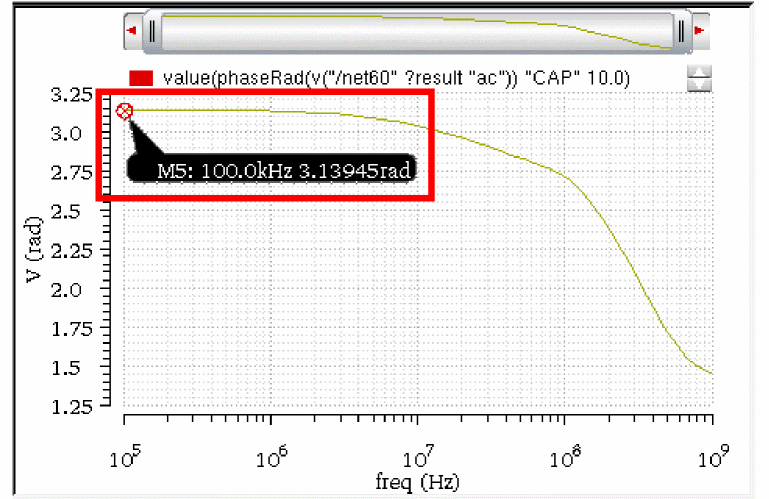Screen dimensions: 769x499
Task: Click the 2.0 tick label on the y-axis
Action: 66,290
